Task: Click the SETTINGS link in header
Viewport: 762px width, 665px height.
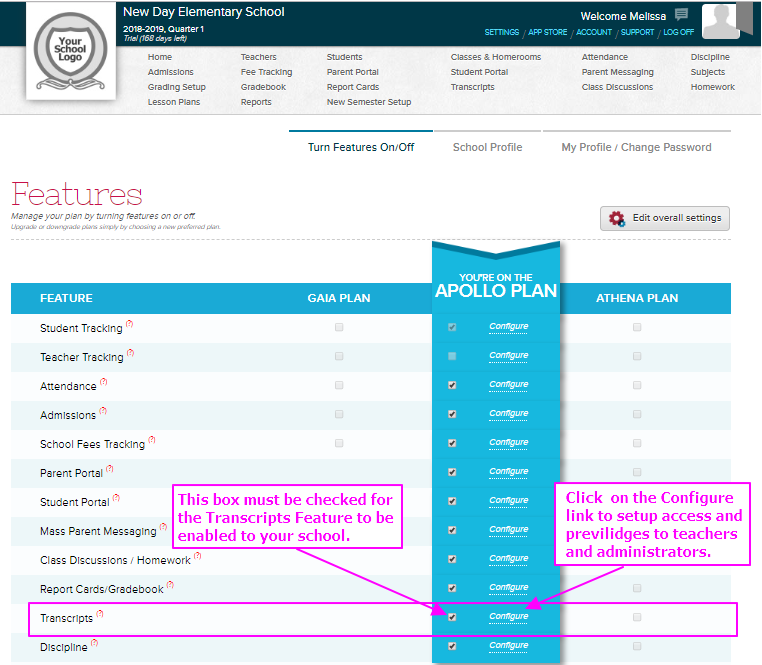Action: (x=502, y=32)
